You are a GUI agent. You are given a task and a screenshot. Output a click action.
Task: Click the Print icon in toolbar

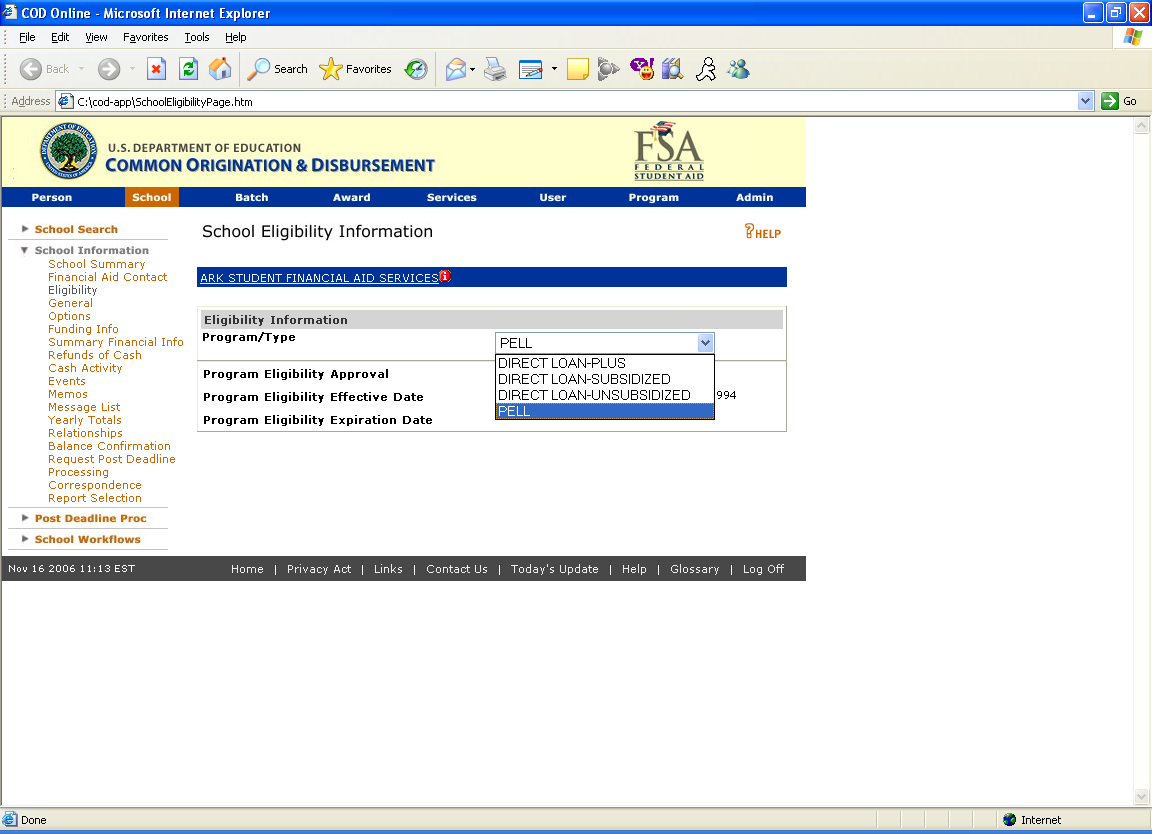coord(495,69)
